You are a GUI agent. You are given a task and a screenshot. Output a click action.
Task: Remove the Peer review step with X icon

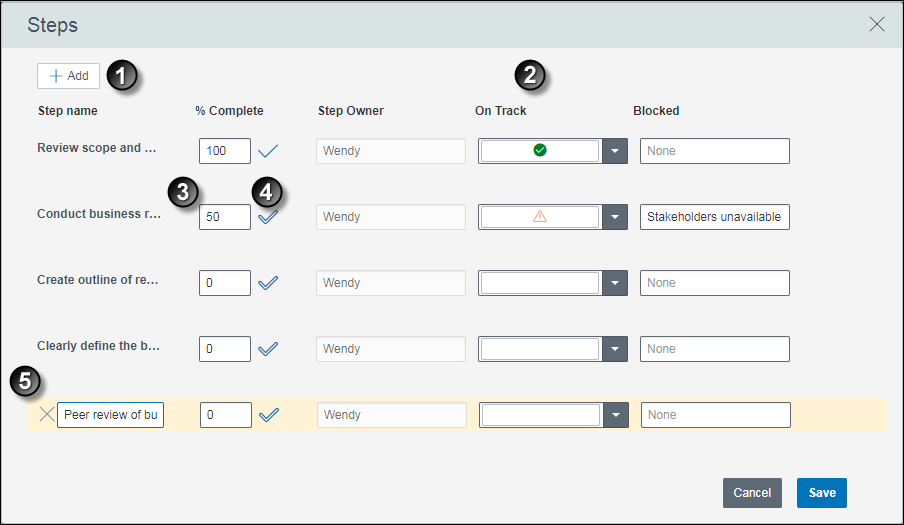click(x=47, y=414)
